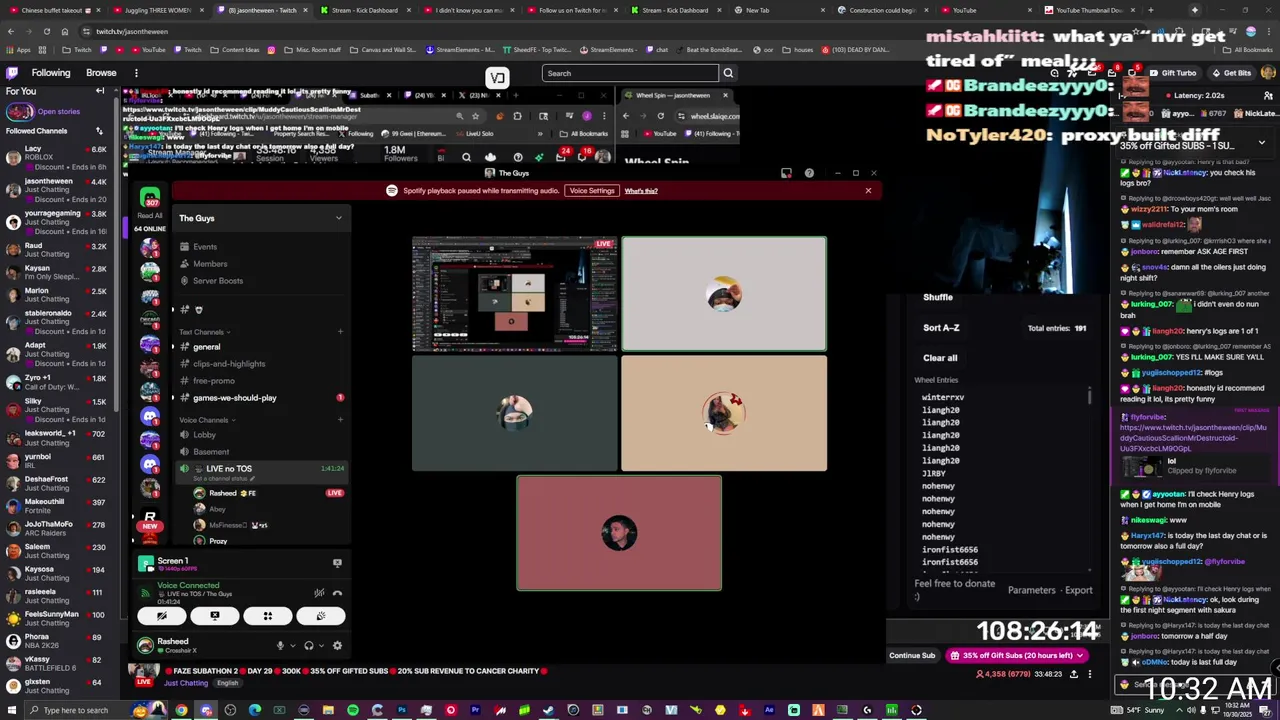Select the live screen share tile
Image resolution: width=1280 pixels, height=720 pixels.
[514, 294]
